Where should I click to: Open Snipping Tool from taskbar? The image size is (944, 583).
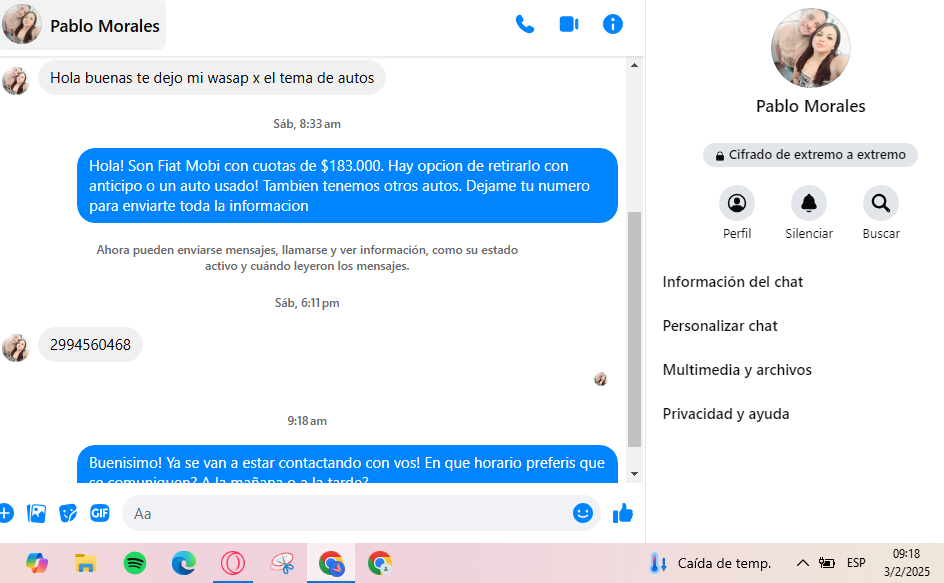282,563
